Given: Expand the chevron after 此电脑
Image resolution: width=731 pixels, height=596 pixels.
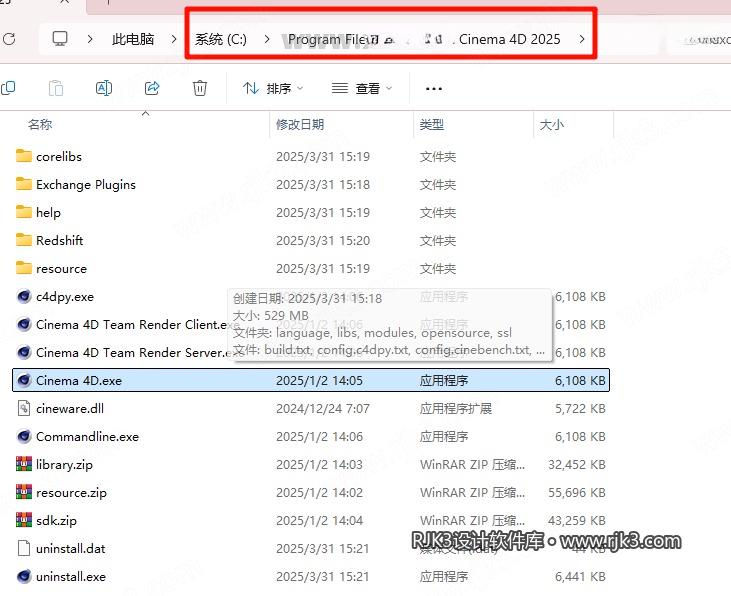Looking at the screenshot, I should point(174,39).
